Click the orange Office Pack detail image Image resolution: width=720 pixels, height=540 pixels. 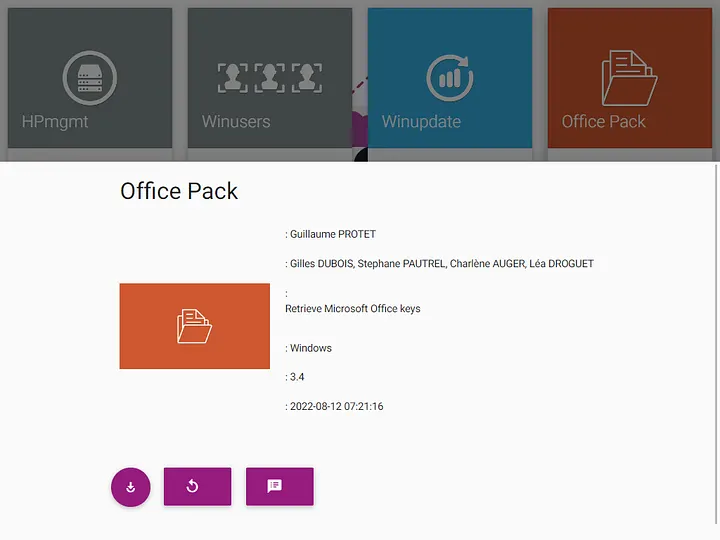pyautogui.click(x=195, y=326)
